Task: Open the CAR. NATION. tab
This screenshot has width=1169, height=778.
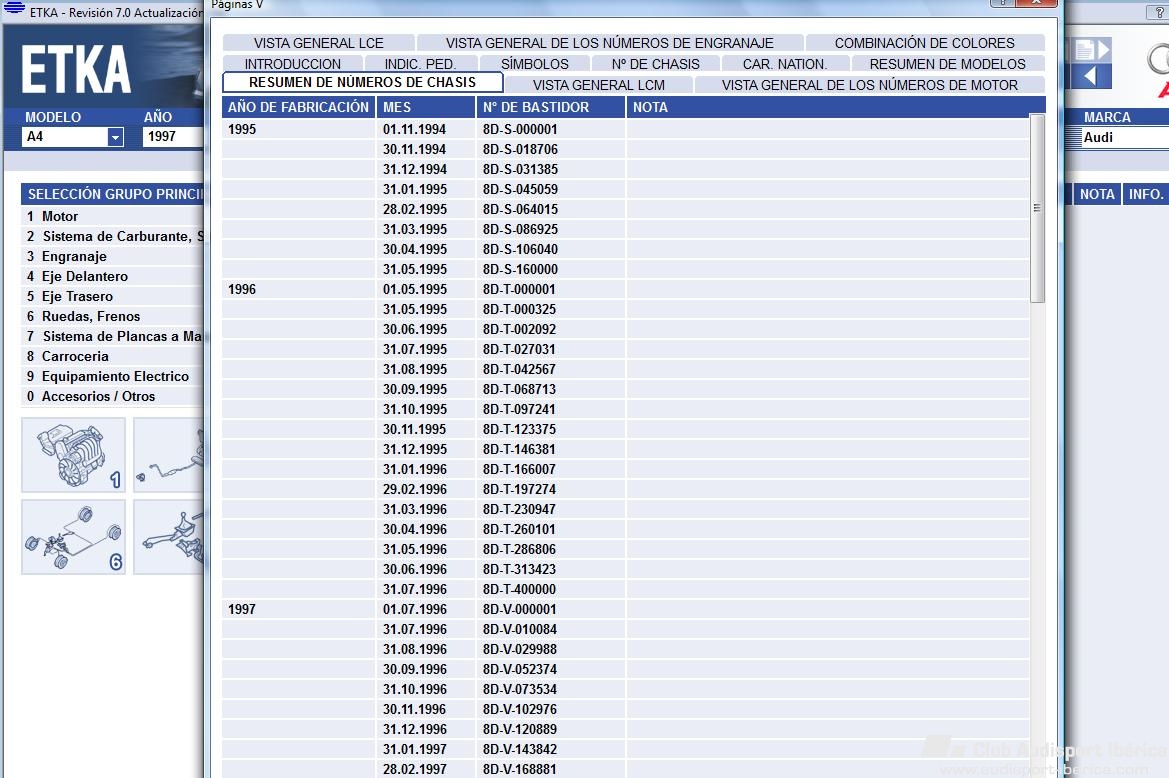Action: (785, 64)
